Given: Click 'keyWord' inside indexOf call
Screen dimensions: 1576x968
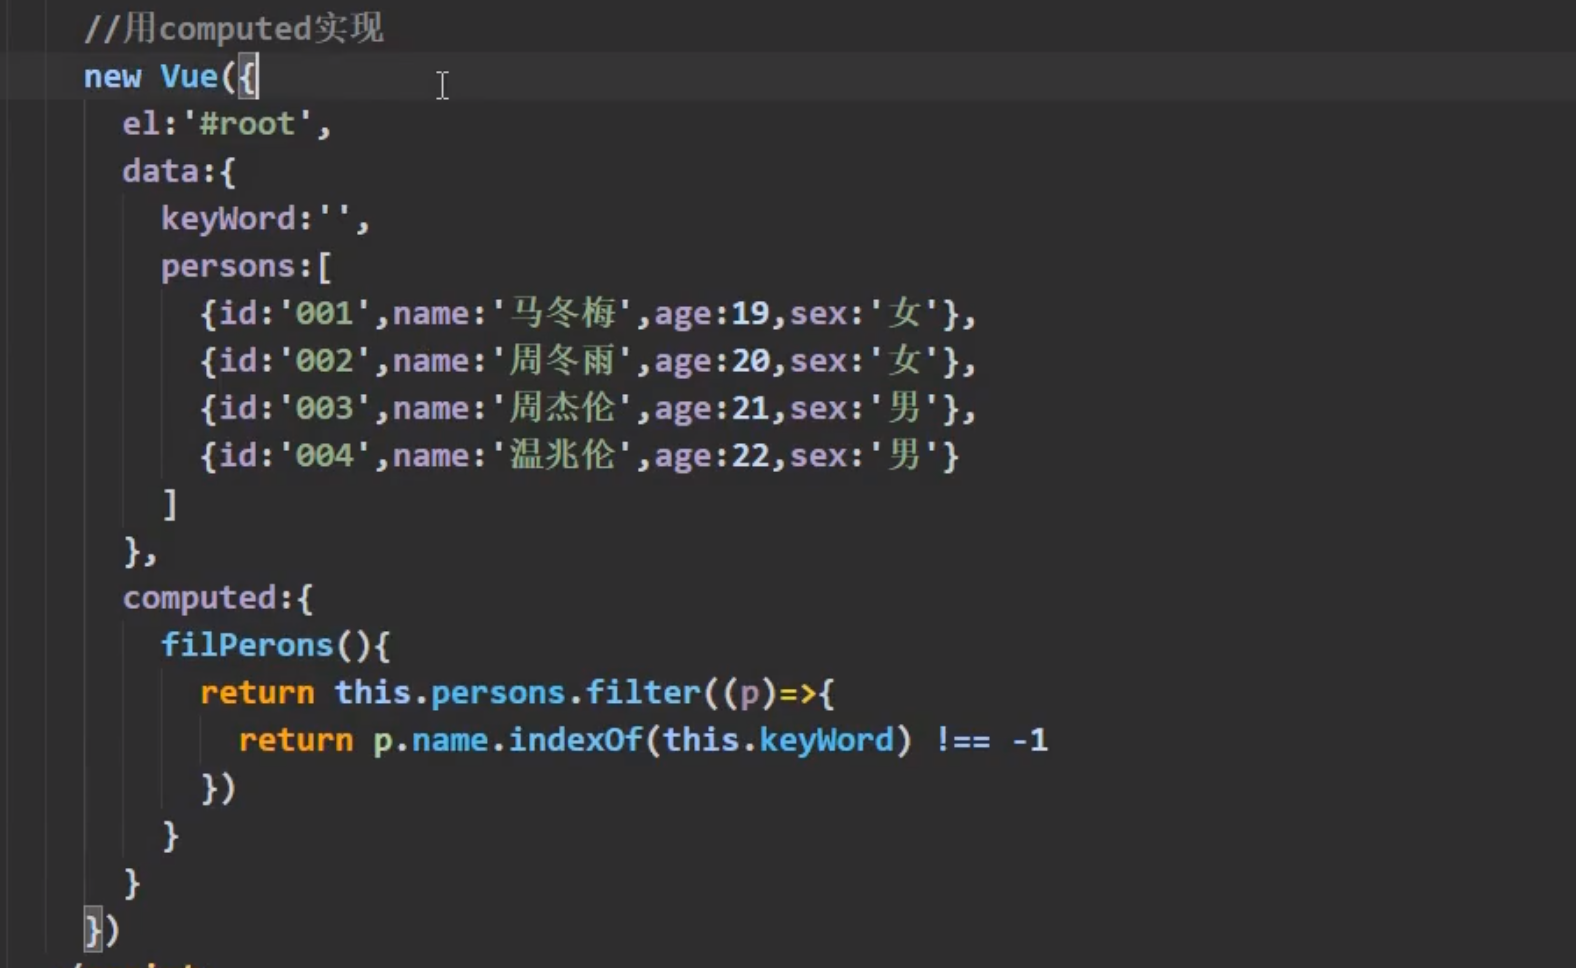Looking at the screenshot, I should [x=826, y=740].
